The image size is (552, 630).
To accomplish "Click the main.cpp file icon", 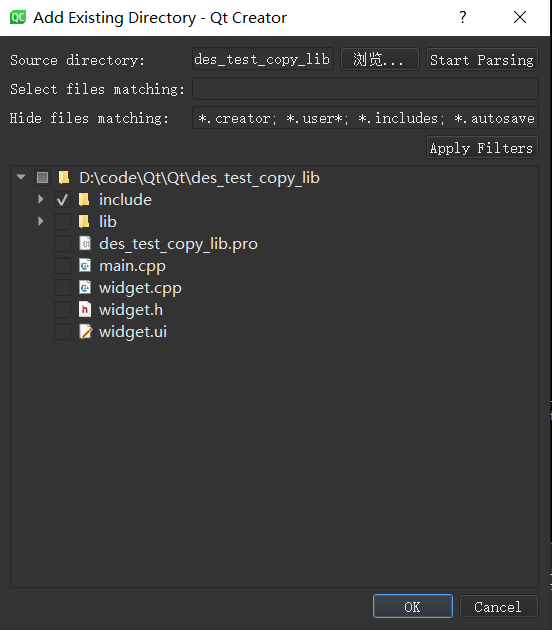I will point(85,266).
